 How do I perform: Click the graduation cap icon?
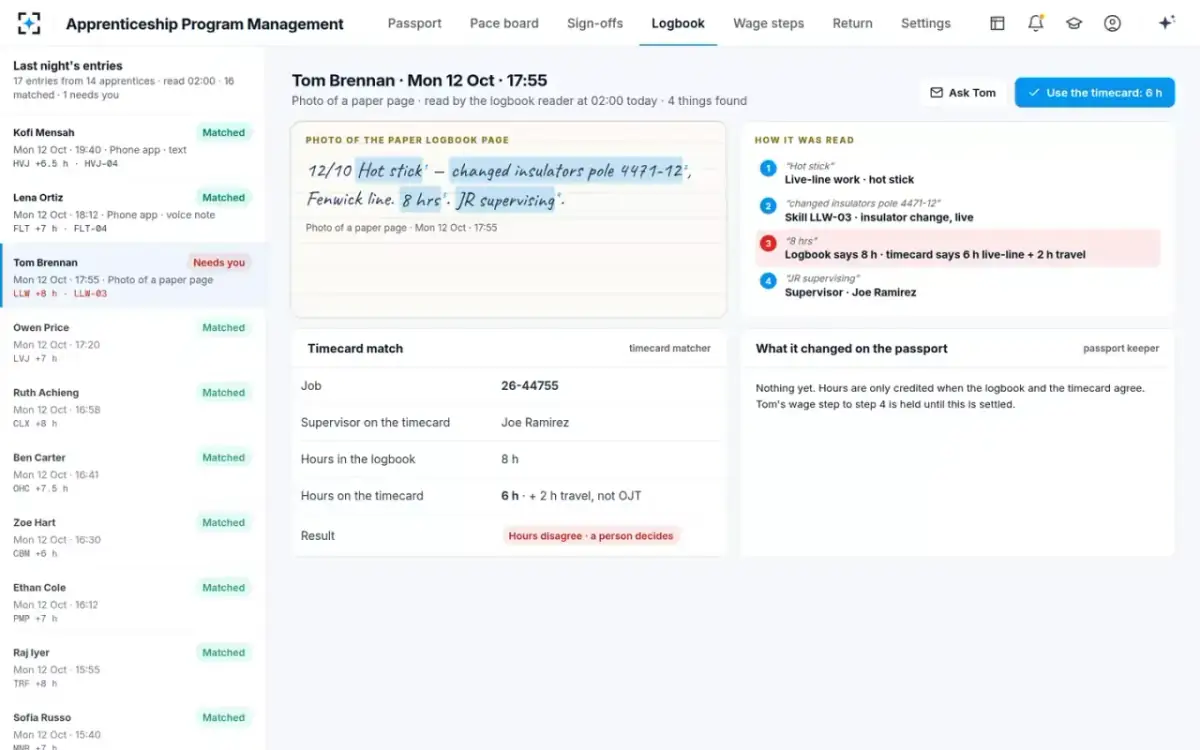coord(1074,23)
